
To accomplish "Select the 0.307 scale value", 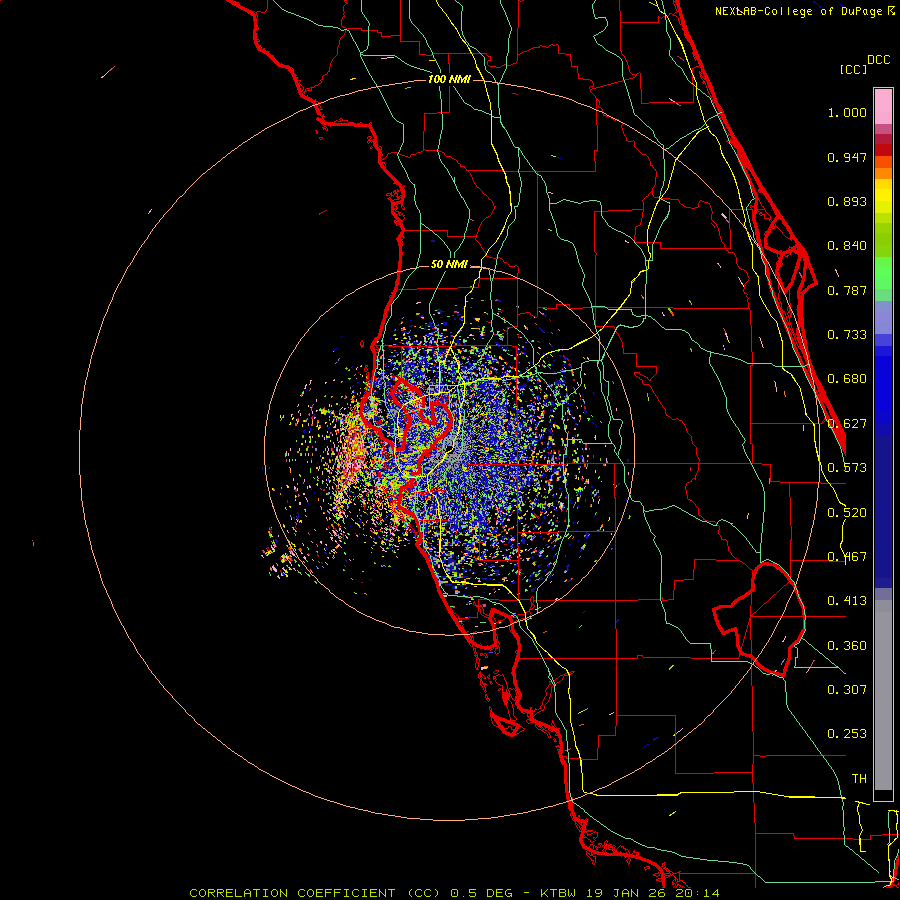I will 847,690.
